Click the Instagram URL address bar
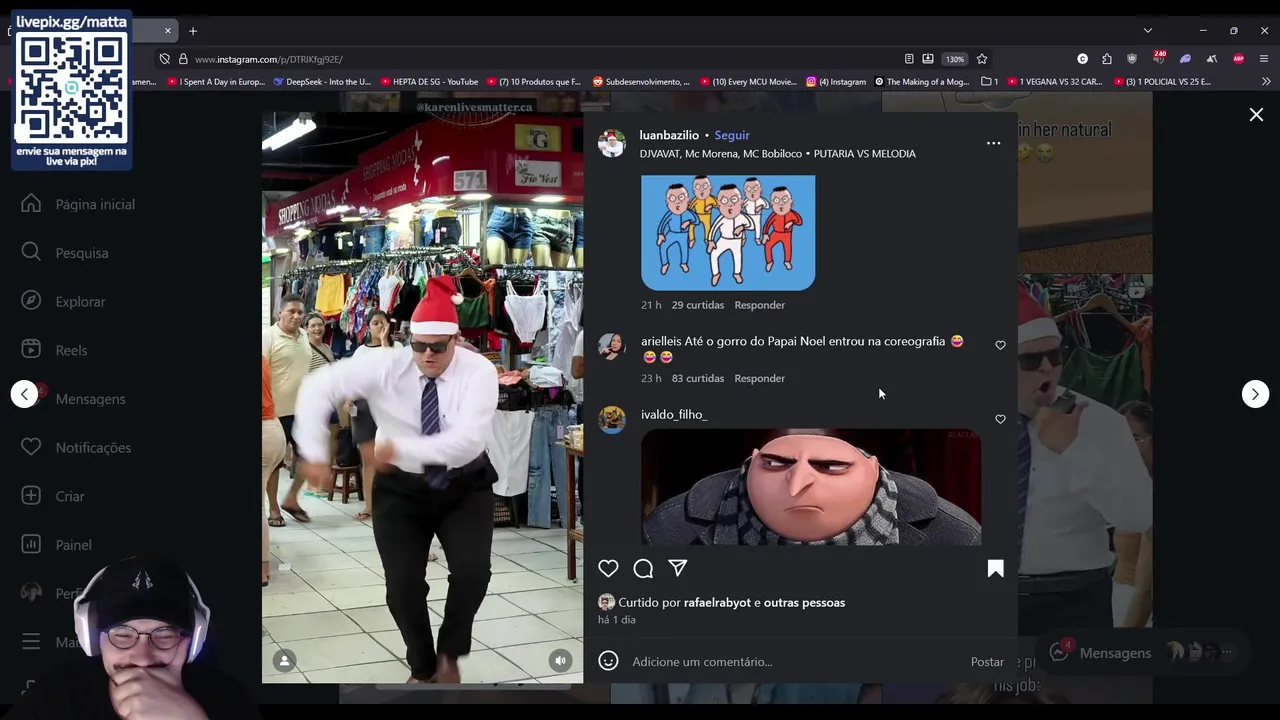Viewport: 1280px width, 720px height. click(540, 59)
